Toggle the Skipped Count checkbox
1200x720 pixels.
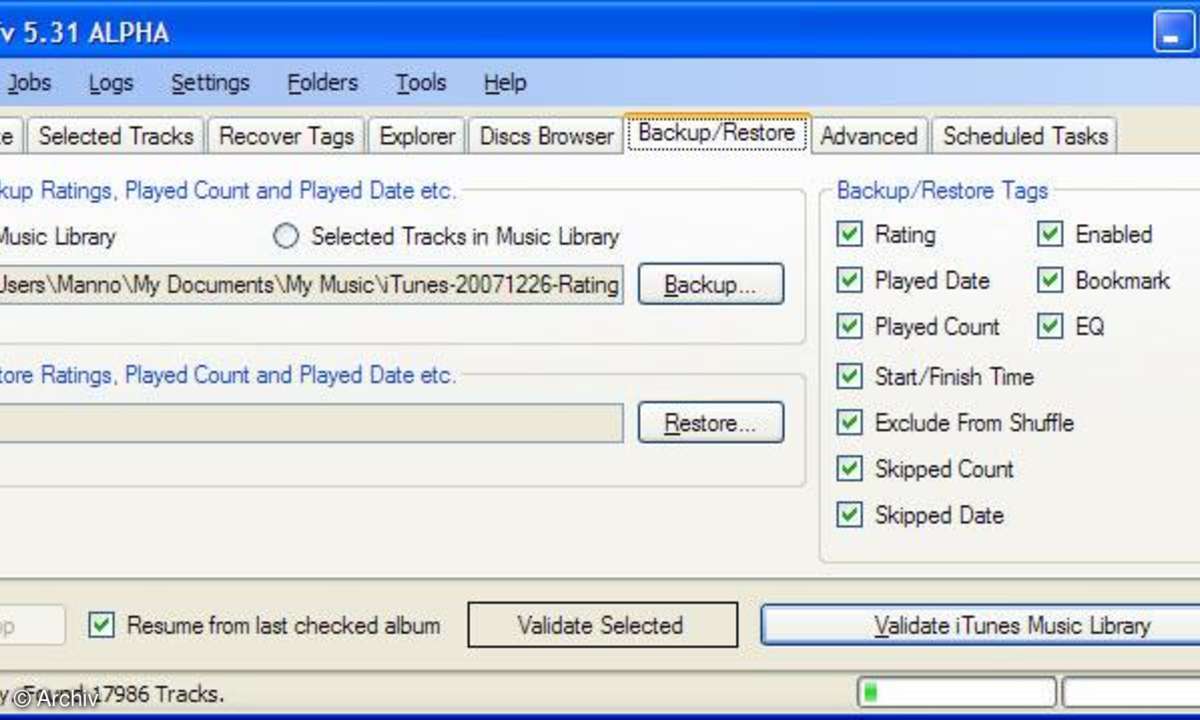click(849, 468)
